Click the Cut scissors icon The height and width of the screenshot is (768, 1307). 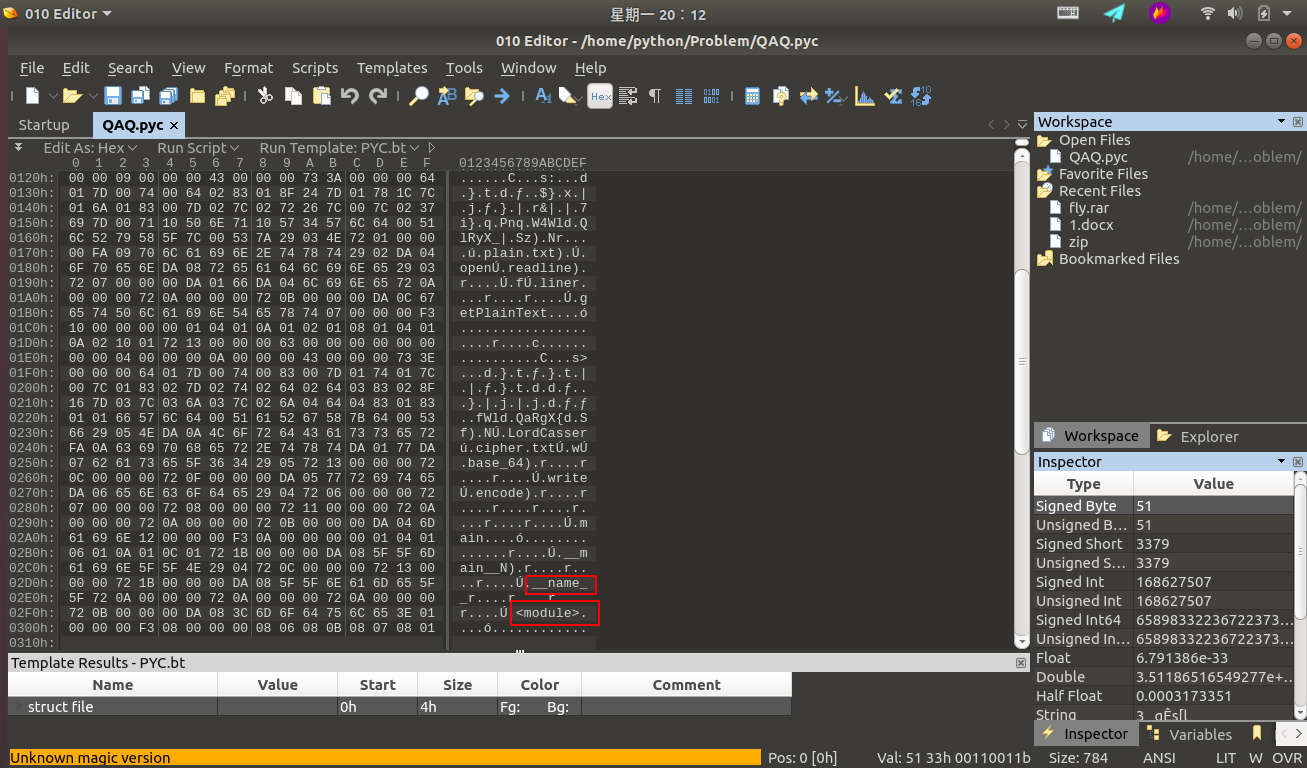click(x=265, y=96)
